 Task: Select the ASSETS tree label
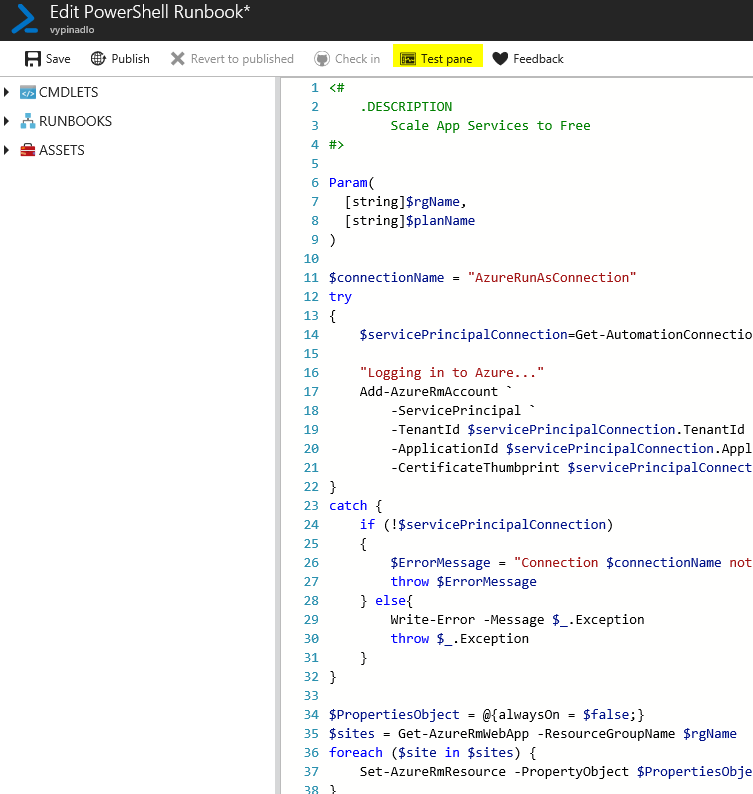(62, 150)
